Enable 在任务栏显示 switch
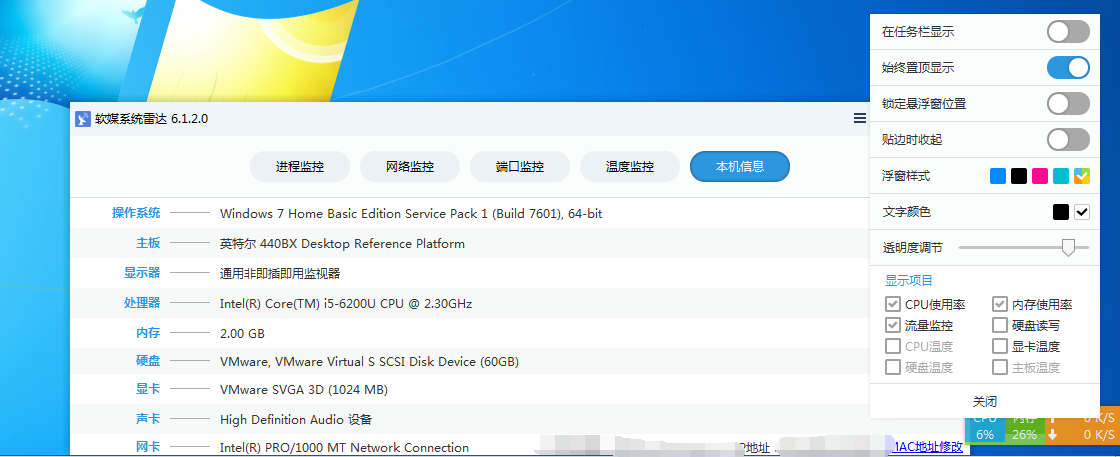This screenshot has width=1120, height=457. coord(1068,31)
